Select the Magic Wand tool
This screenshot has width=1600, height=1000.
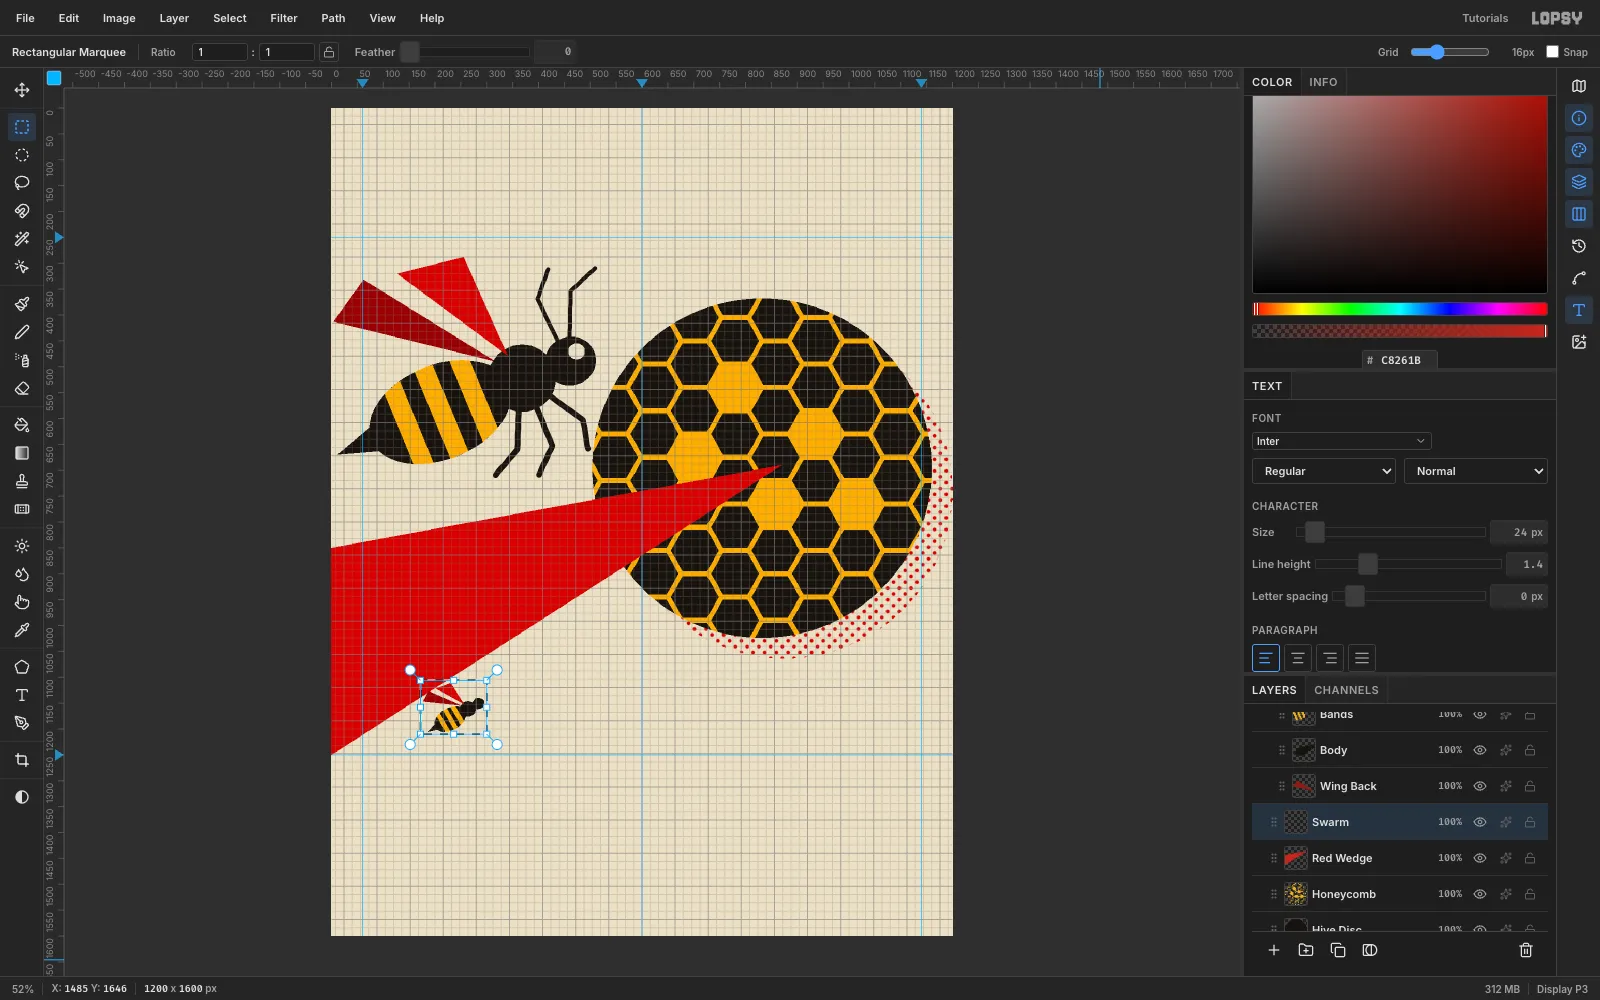point(22,239)
